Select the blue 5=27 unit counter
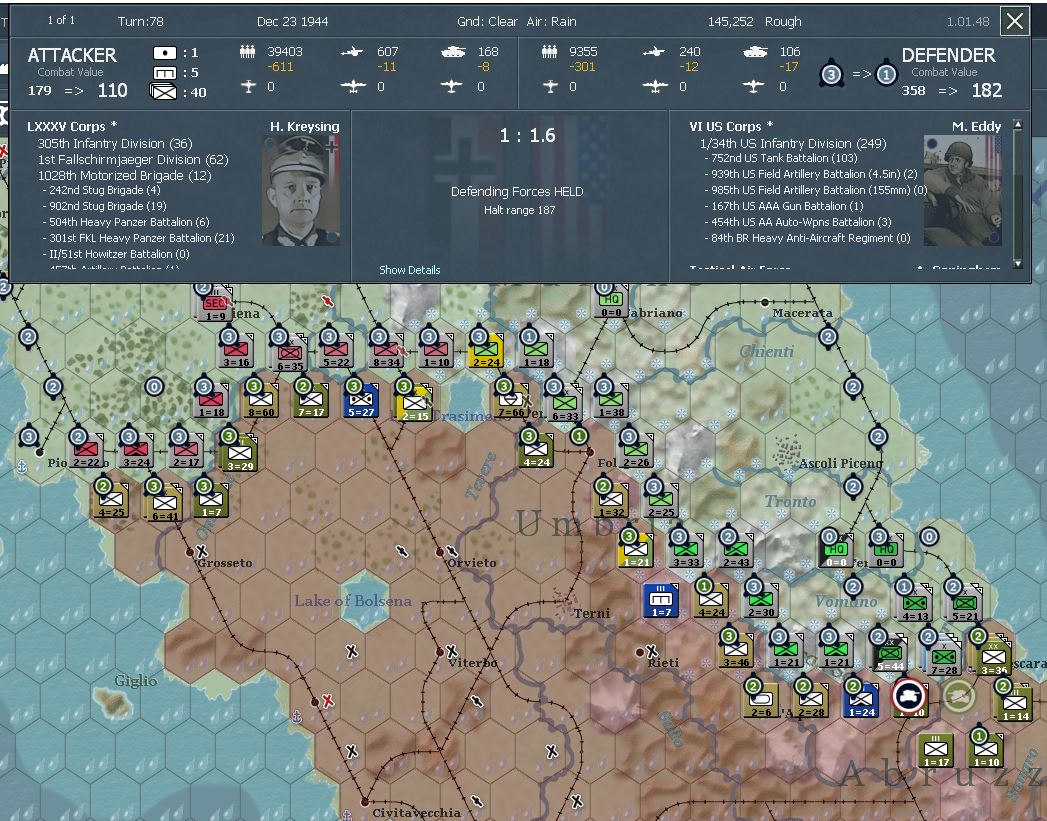The width and height of the screenshot is (1047, 821). (x=361, y=401)
